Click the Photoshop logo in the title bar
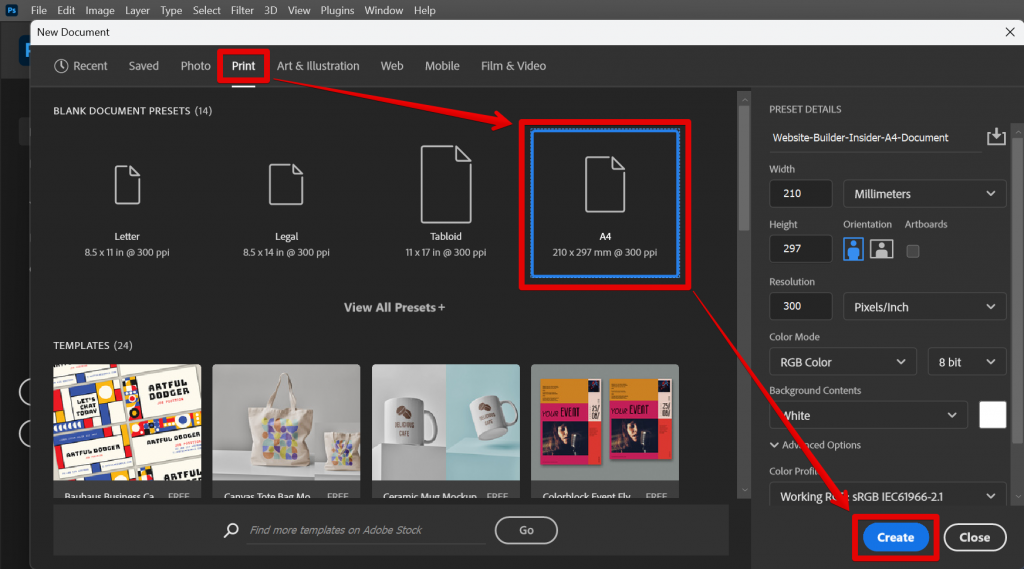This screenshot has height=569, width=1024. [12, 10]
